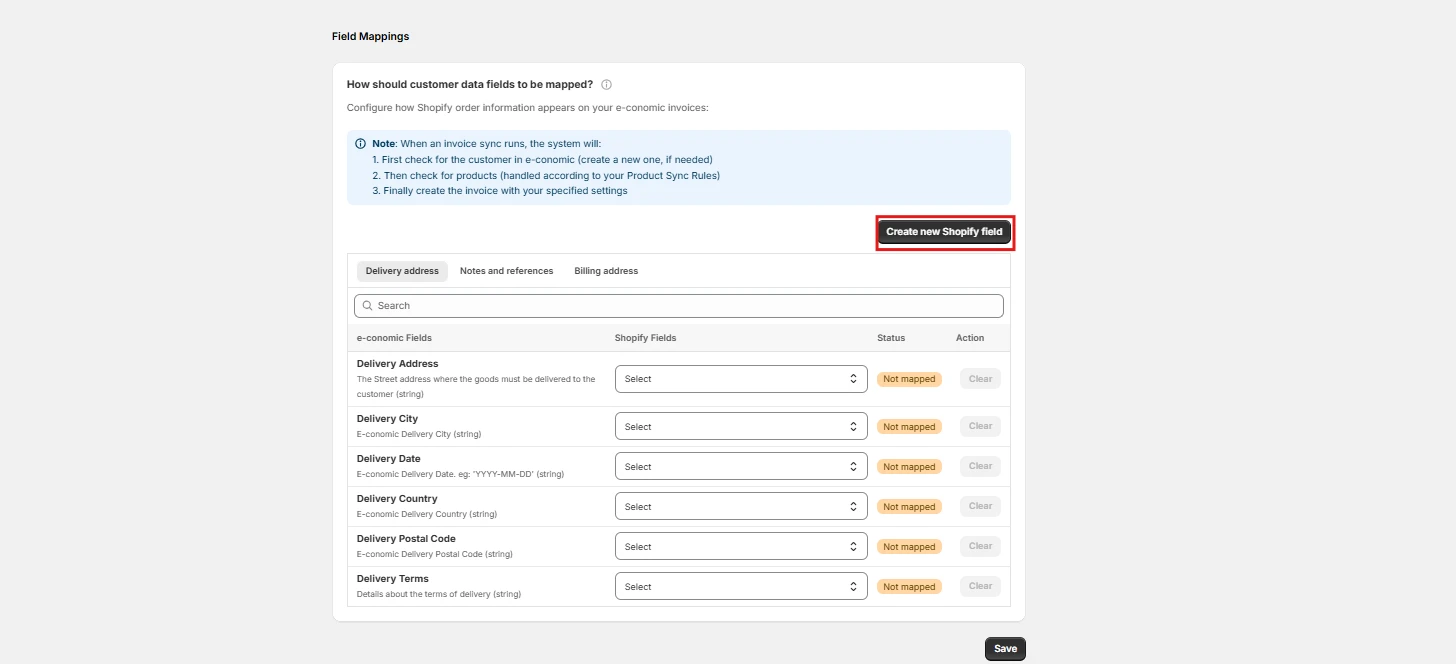Clear the Delivery Date mapping
The height and width of the screenshot is (664, 1456).
coord(980,466)
